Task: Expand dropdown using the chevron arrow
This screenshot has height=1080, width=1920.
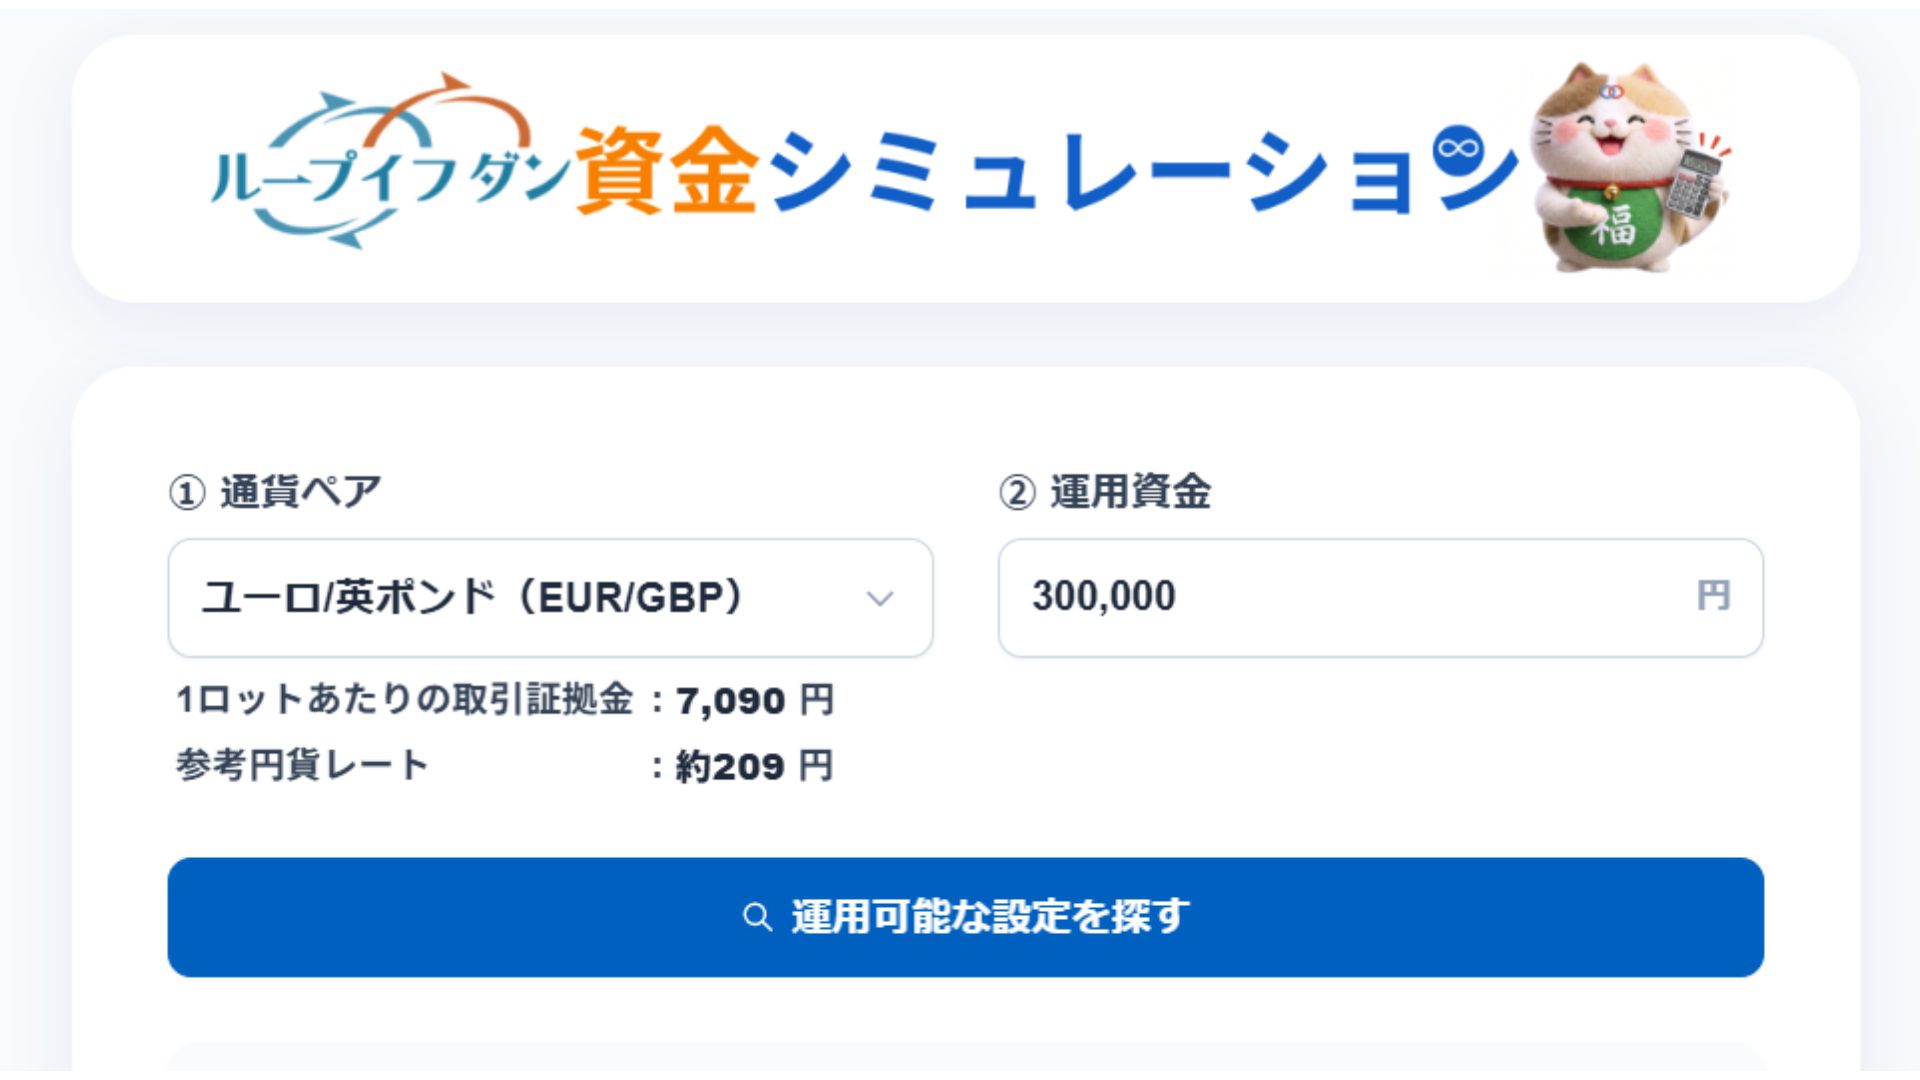Action: click(x=879, y=599)
